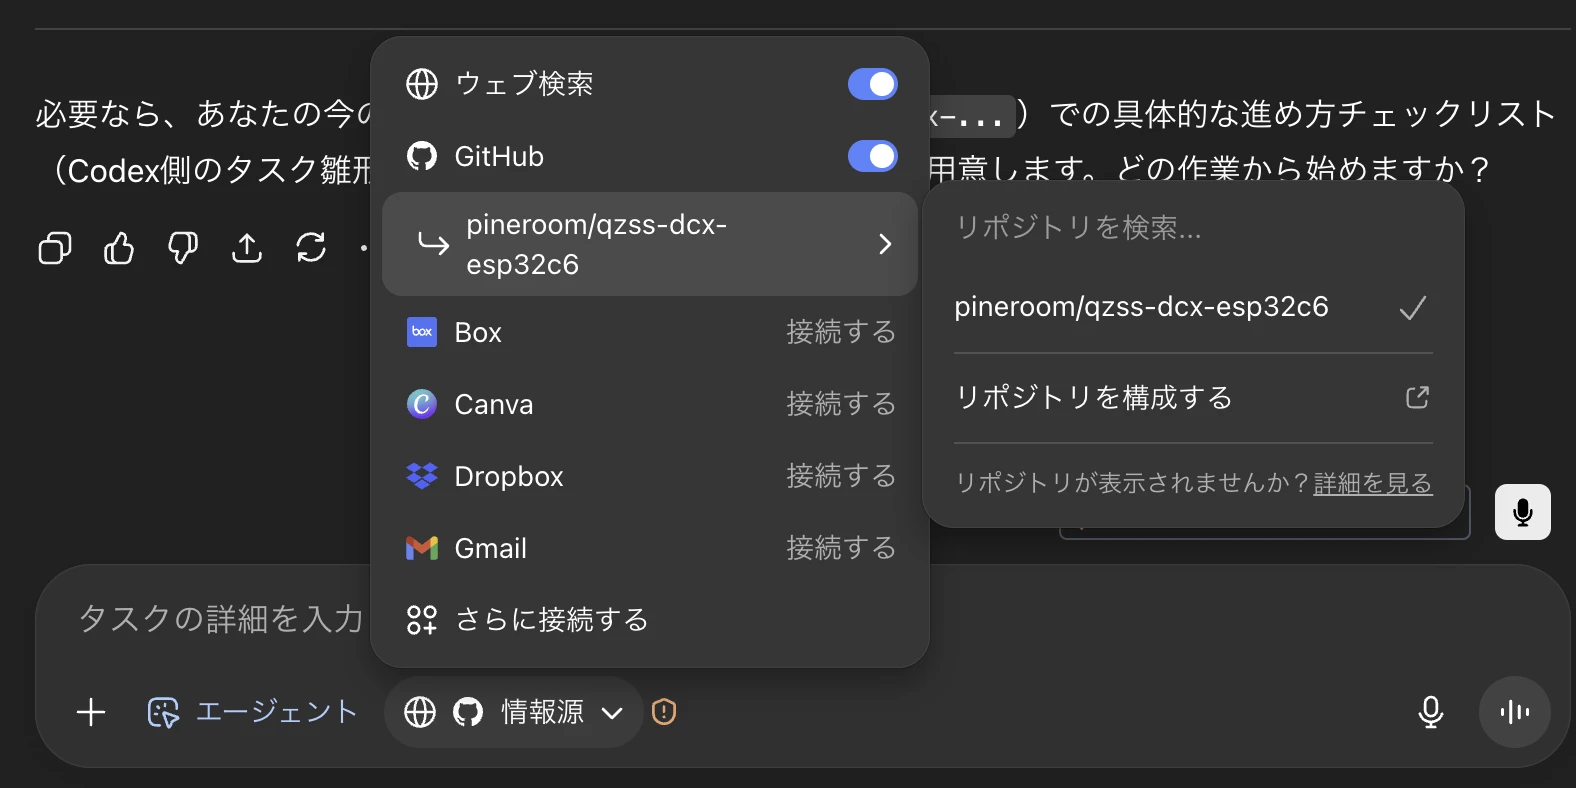Open さらに接続する menu item
The width and height of the screenshot is (1576, 788).
[x=551, y=620]
